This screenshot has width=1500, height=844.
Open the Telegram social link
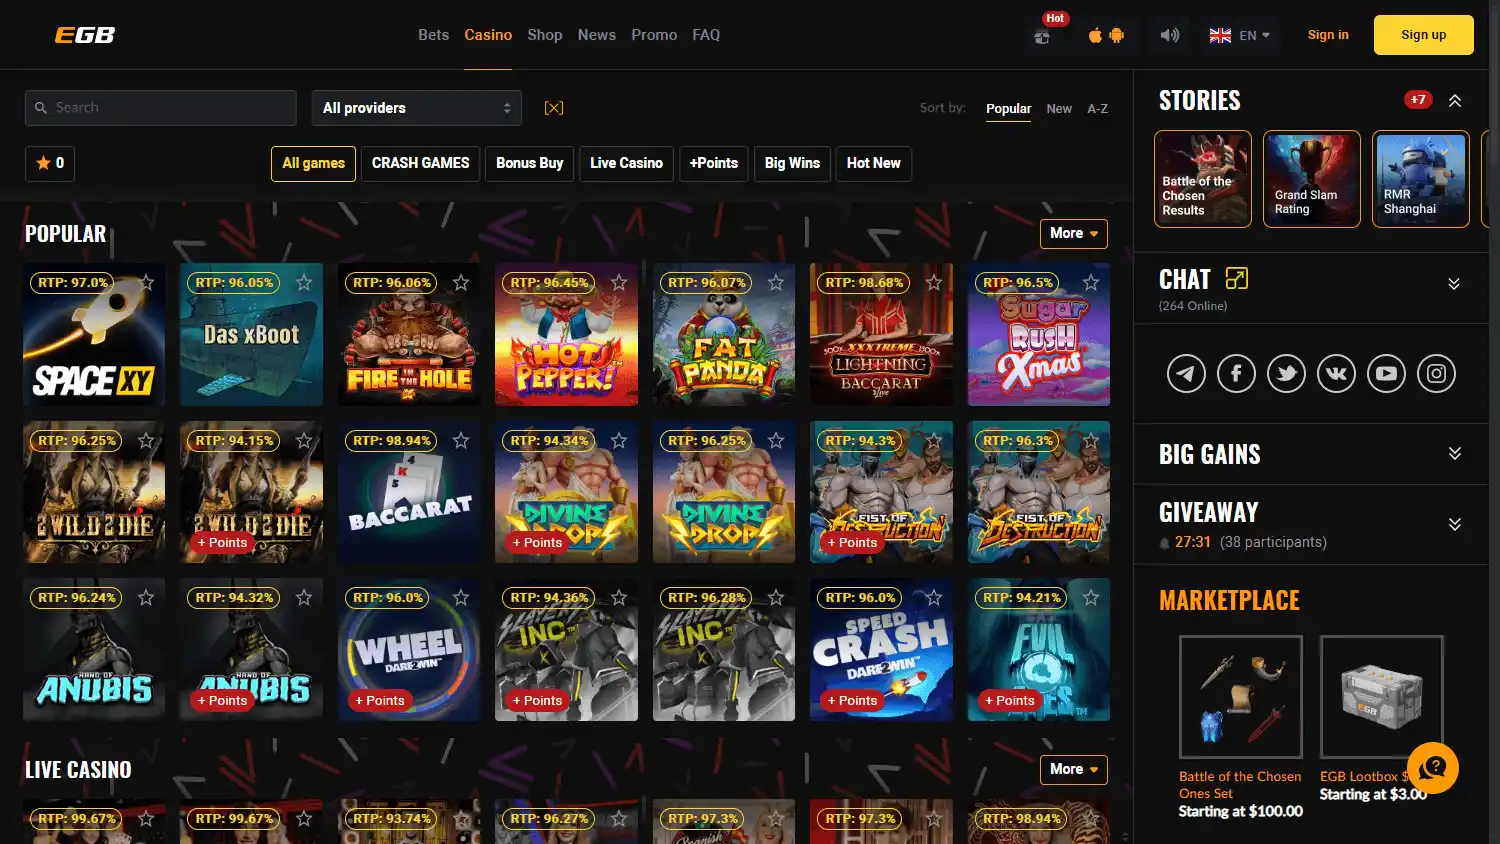tap(1186, 374)
